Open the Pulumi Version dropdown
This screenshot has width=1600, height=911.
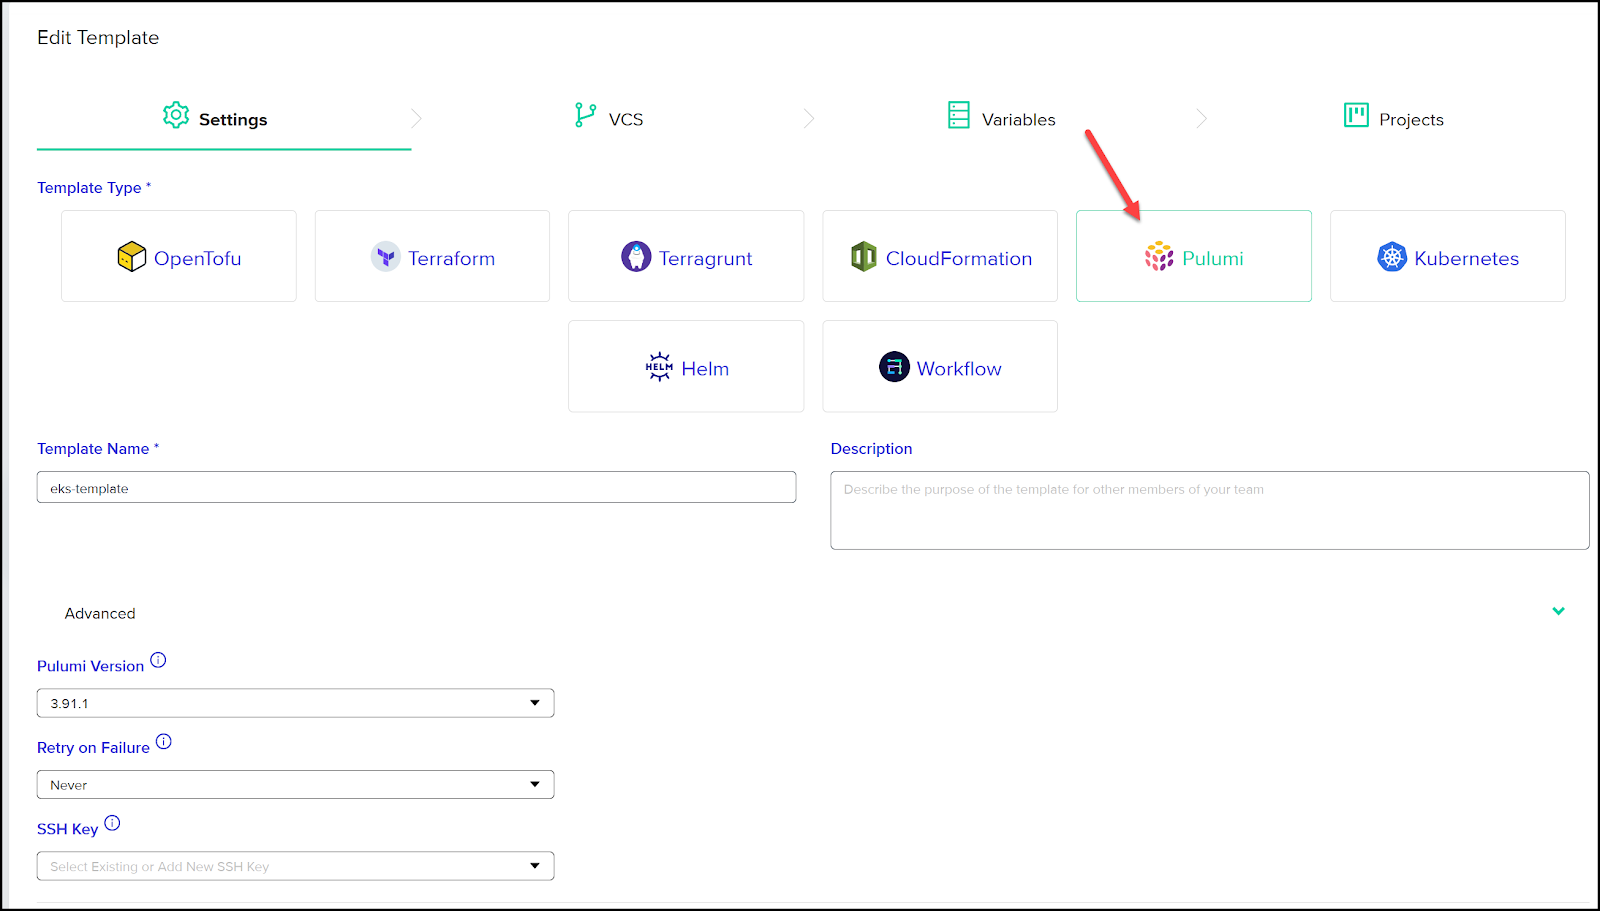click(295, 703)
